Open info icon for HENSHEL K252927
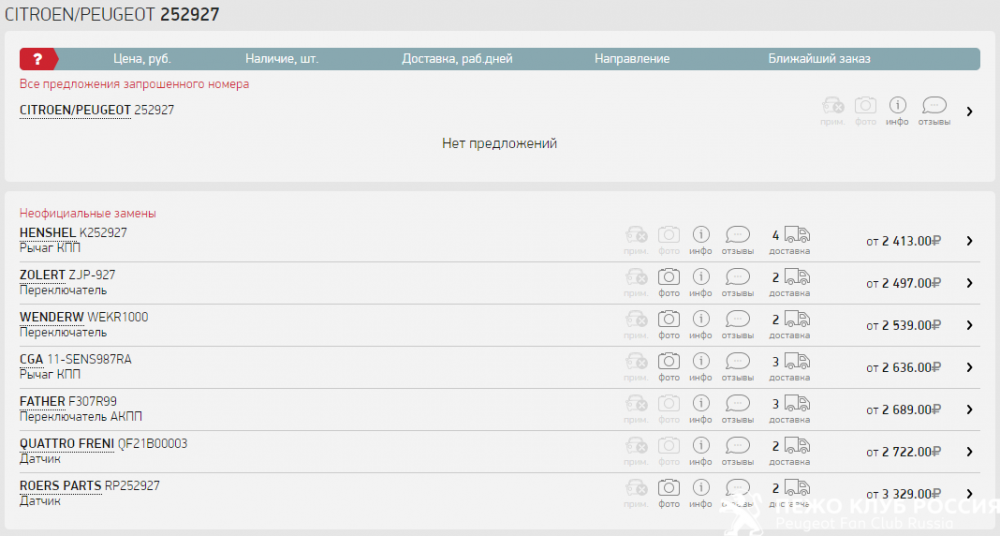The image size is (1000, 536). coord(701,235)
